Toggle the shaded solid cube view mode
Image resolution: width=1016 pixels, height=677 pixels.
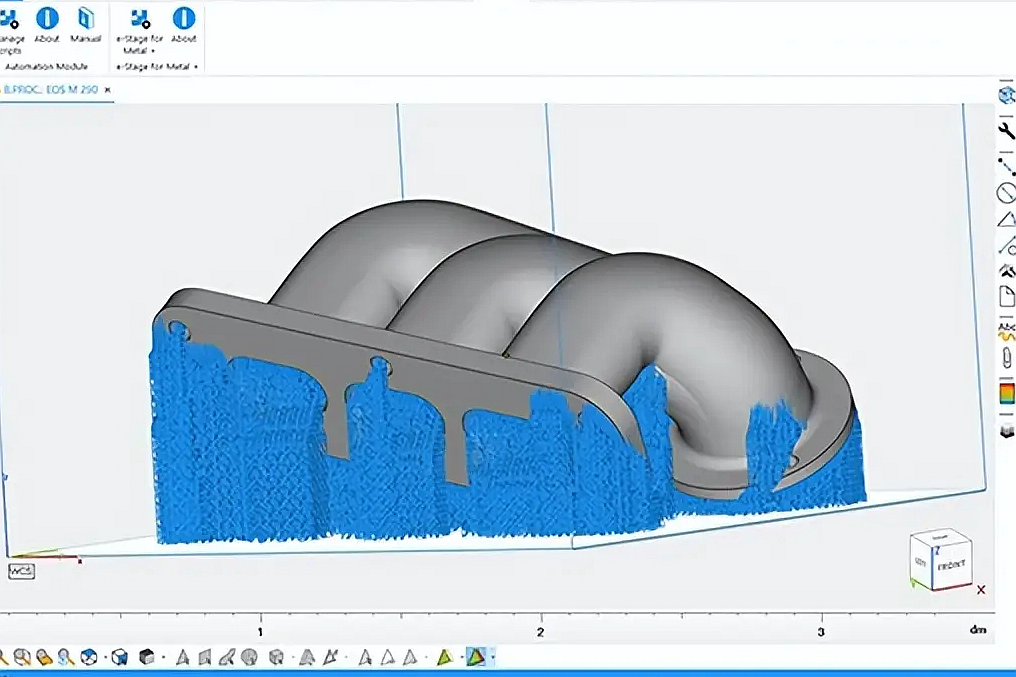point(147,657)
